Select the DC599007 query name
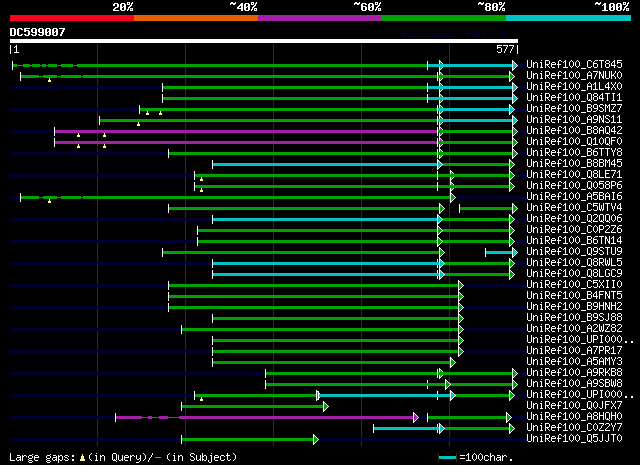The image size is (640, 465). (38, 32)
